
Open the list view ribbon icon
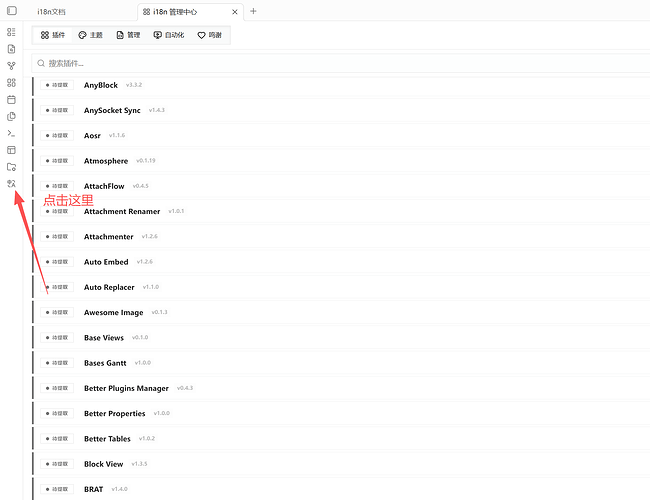[x=11, y=32]
